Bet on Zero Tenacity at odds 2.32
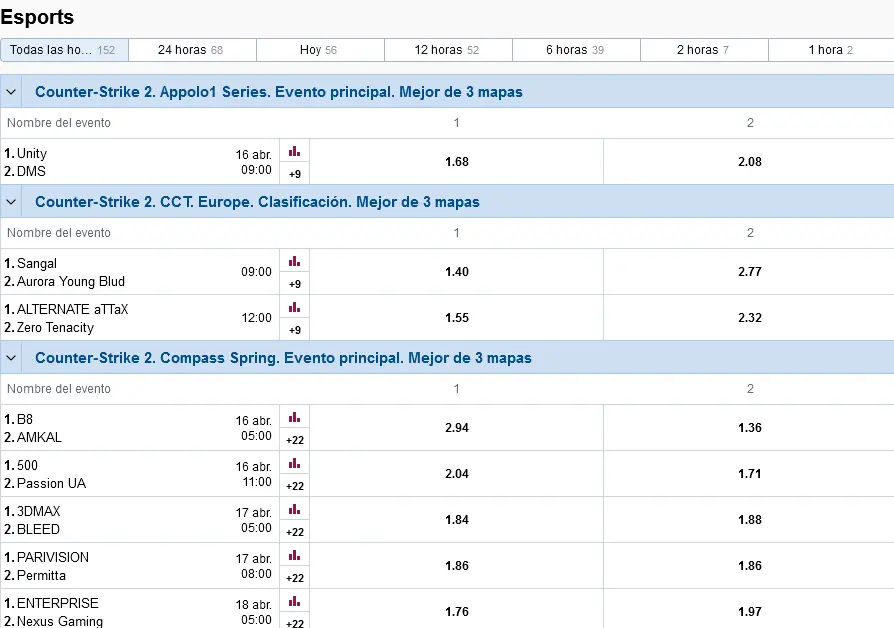 point(749,318)
